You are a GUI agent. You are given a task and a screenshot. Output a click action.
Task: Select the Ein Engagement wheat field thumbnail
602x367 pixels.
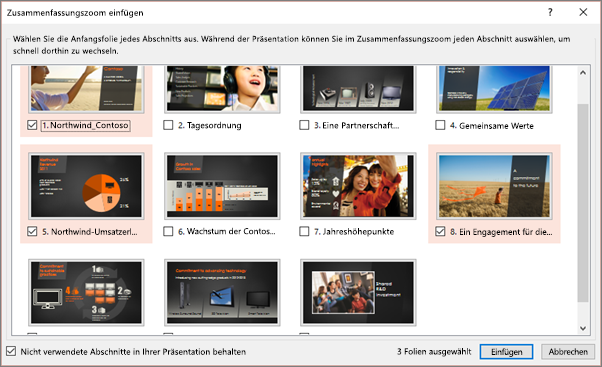click(494, 186)
